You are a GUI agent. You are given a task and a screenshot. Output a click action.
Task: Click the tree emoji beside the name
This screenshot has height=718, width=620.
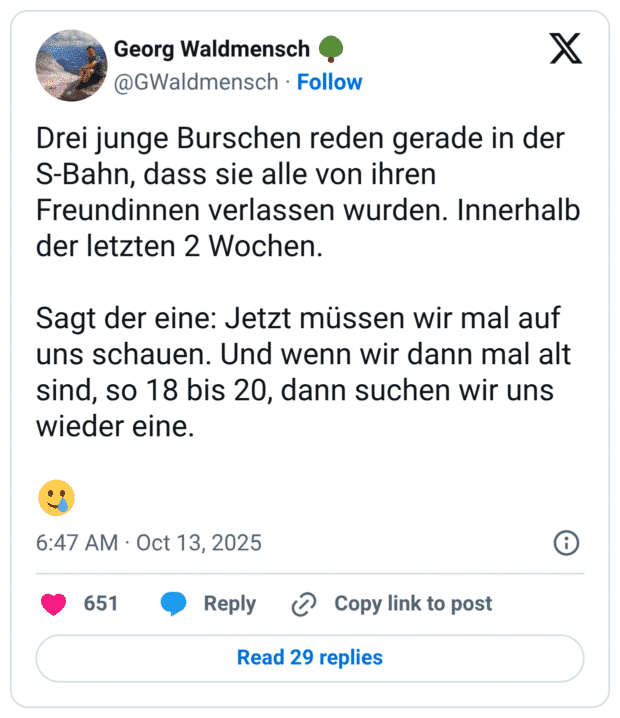pos(332,48)
